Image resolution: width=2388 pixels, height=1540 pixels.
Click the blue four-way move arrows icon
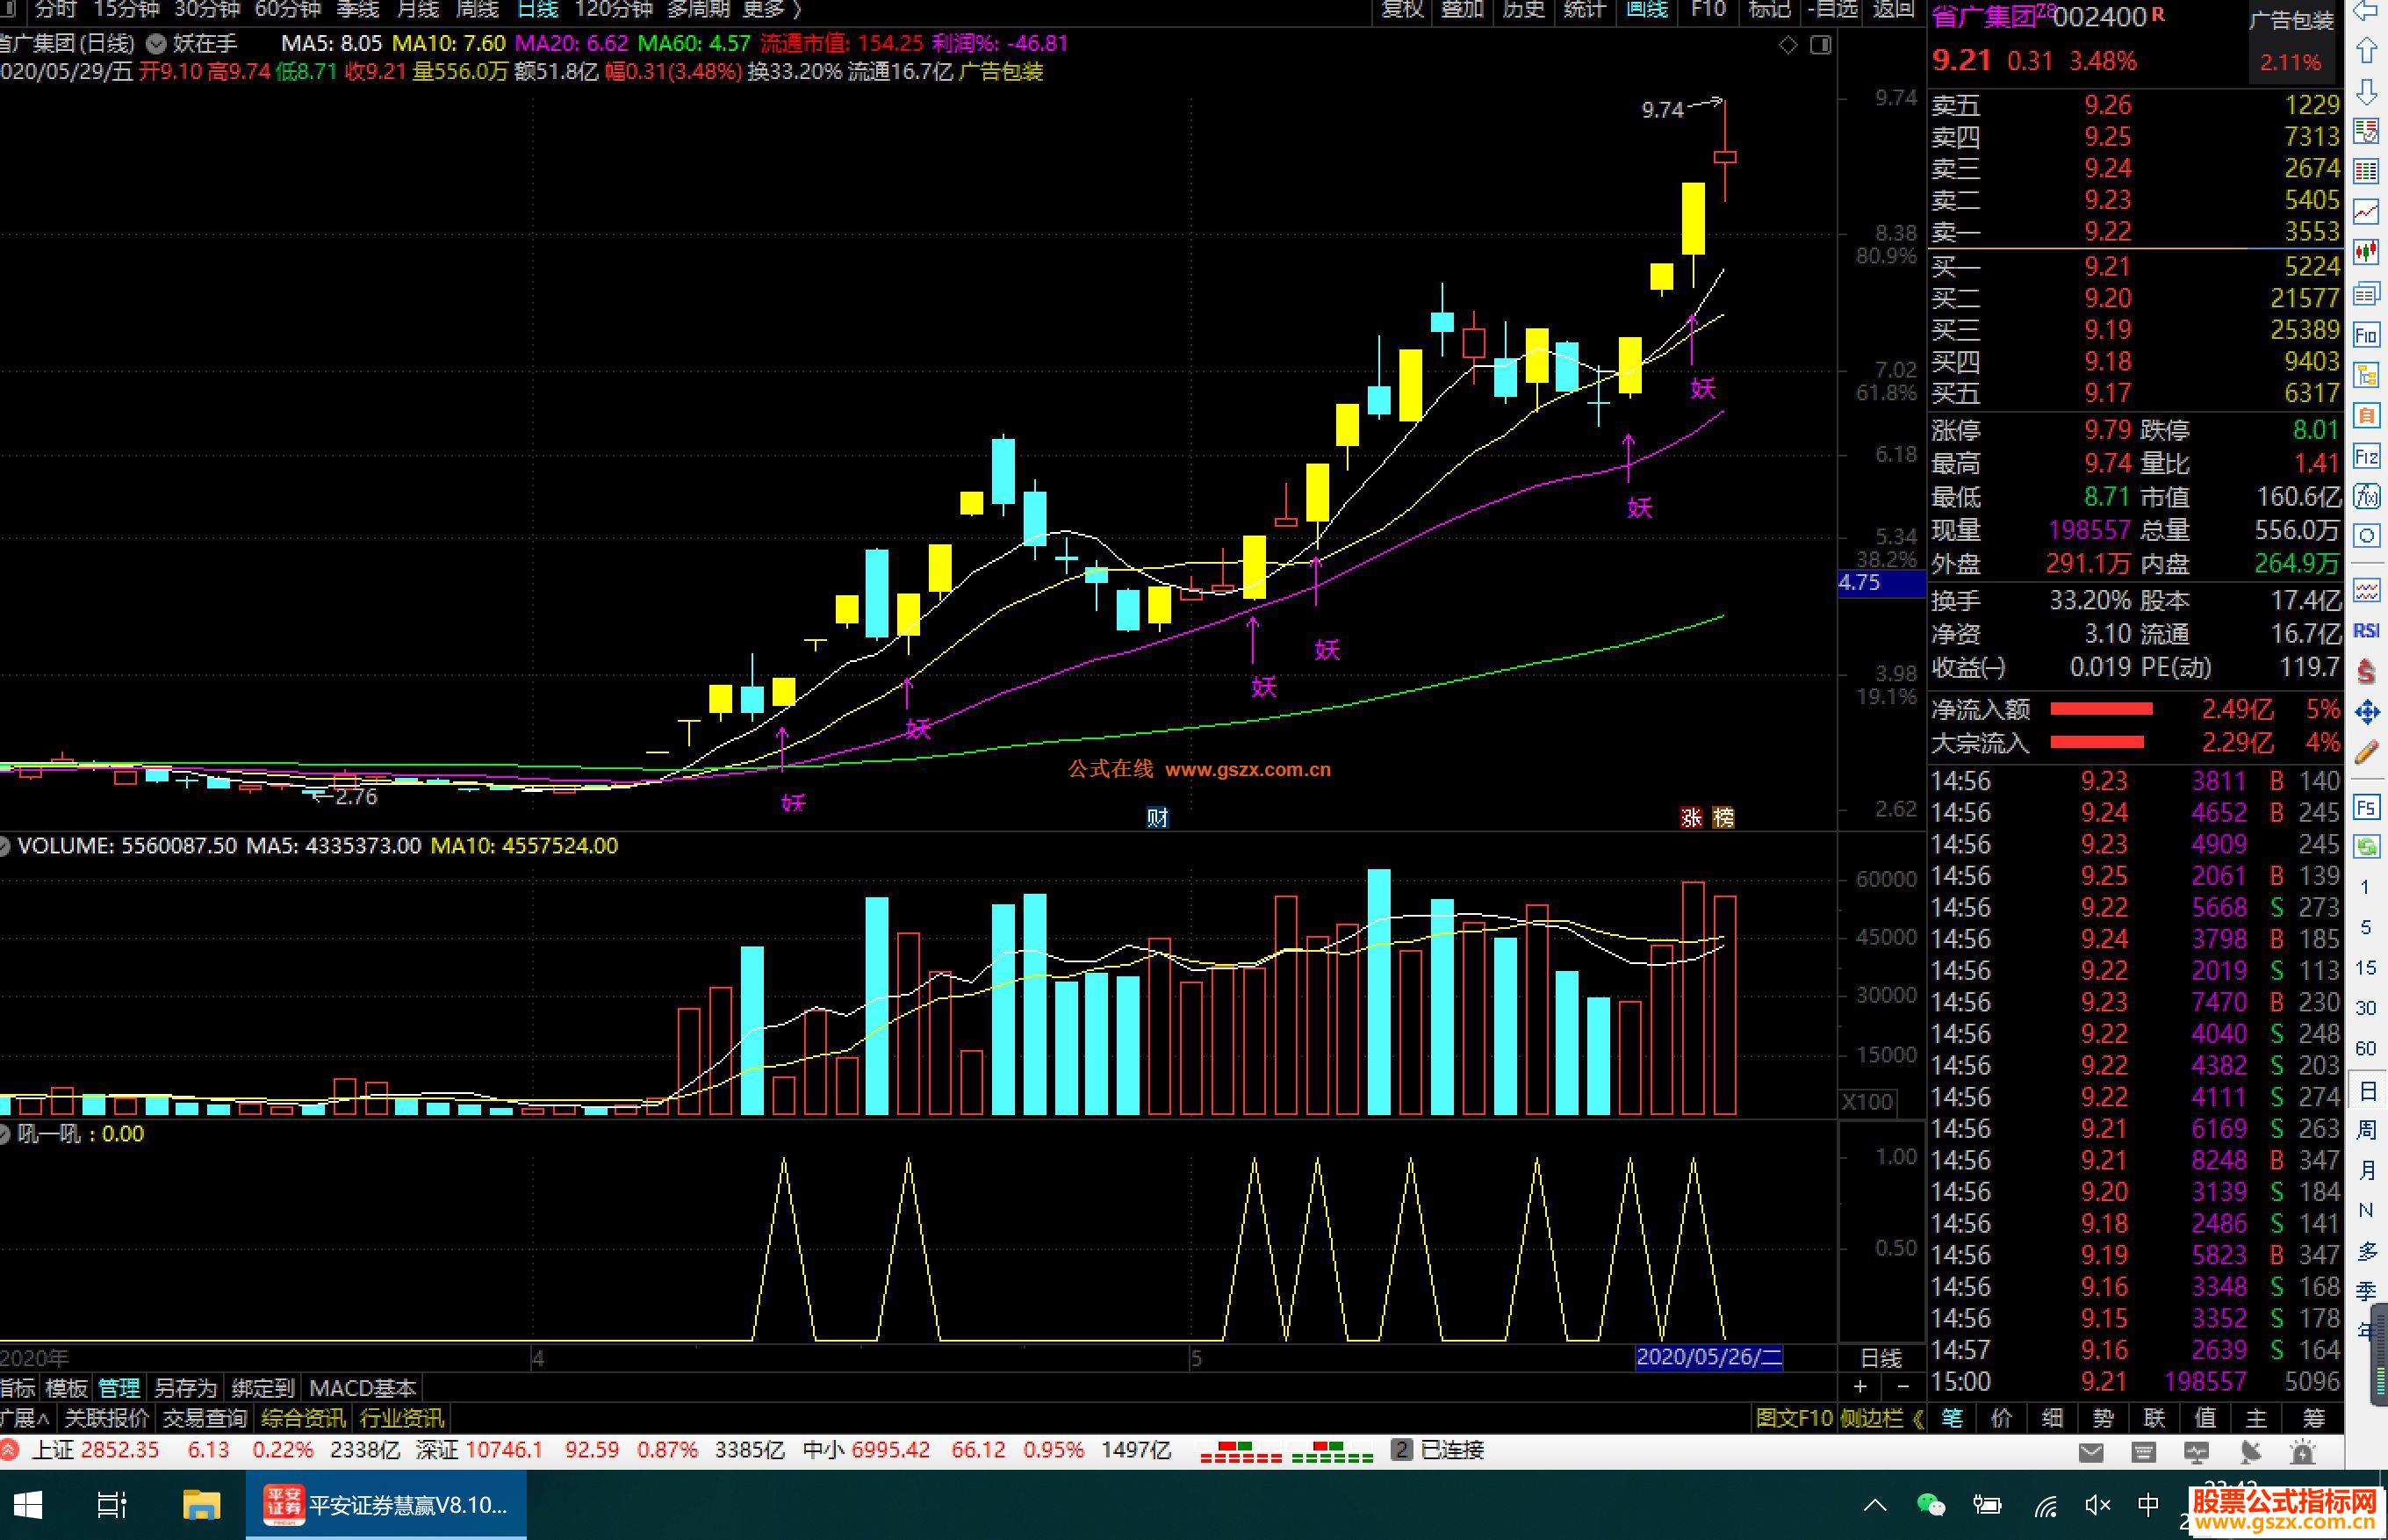[2366, 712]
